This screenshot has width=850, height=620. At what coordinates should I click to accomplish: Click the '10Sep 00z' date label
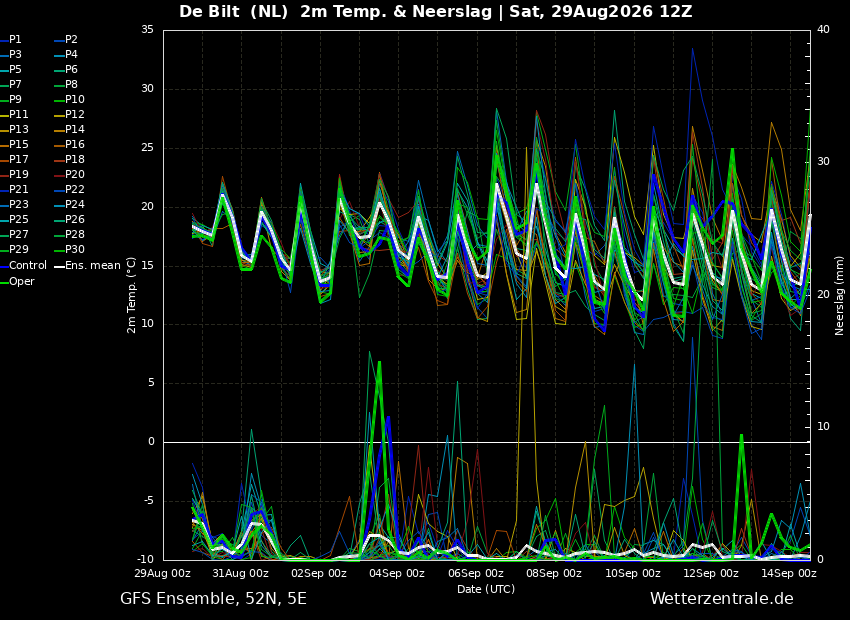(x=633, y=573)
